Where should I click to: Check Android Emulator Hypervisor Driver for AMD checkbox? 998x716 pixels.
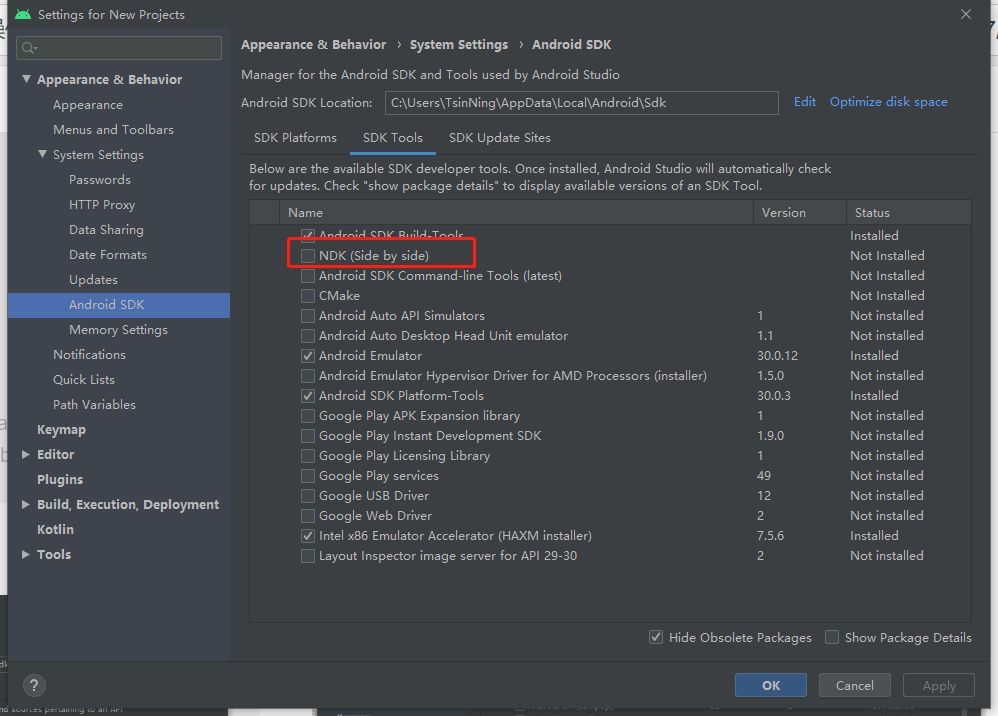coord(308,376)
